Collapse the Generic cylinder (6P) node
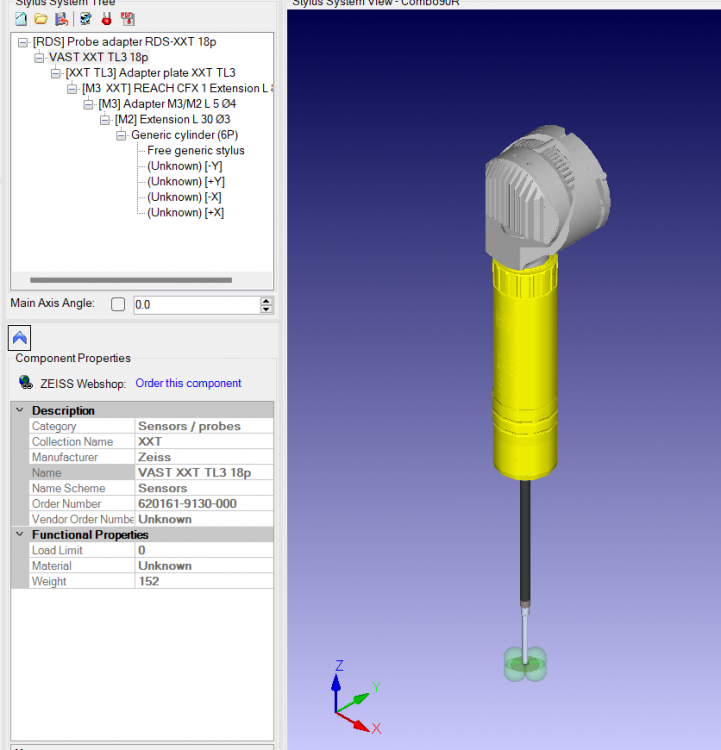Viewport: 721px width, 750px height. pos(122,136)
